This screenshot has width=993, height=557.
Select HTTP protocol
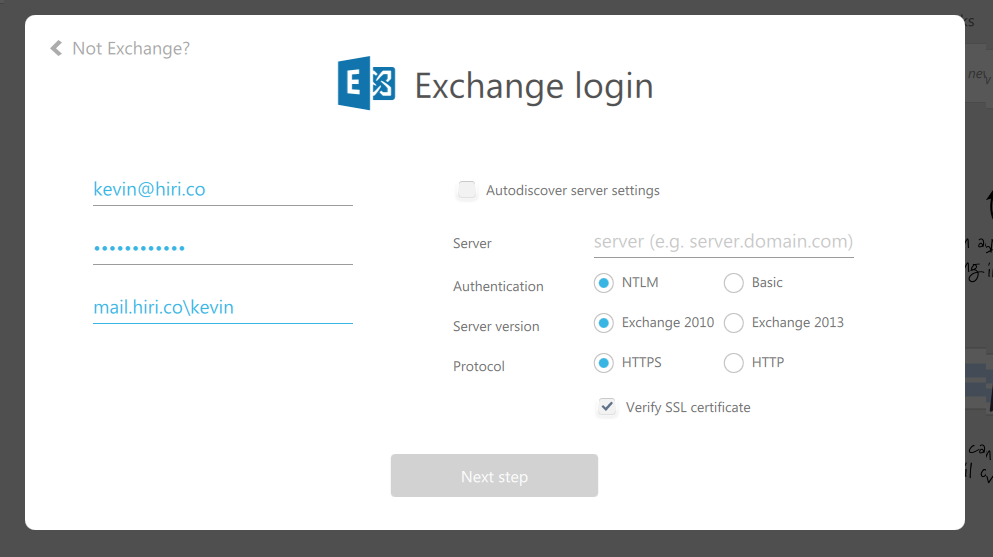pyautogui.click(x=733, y=363)
